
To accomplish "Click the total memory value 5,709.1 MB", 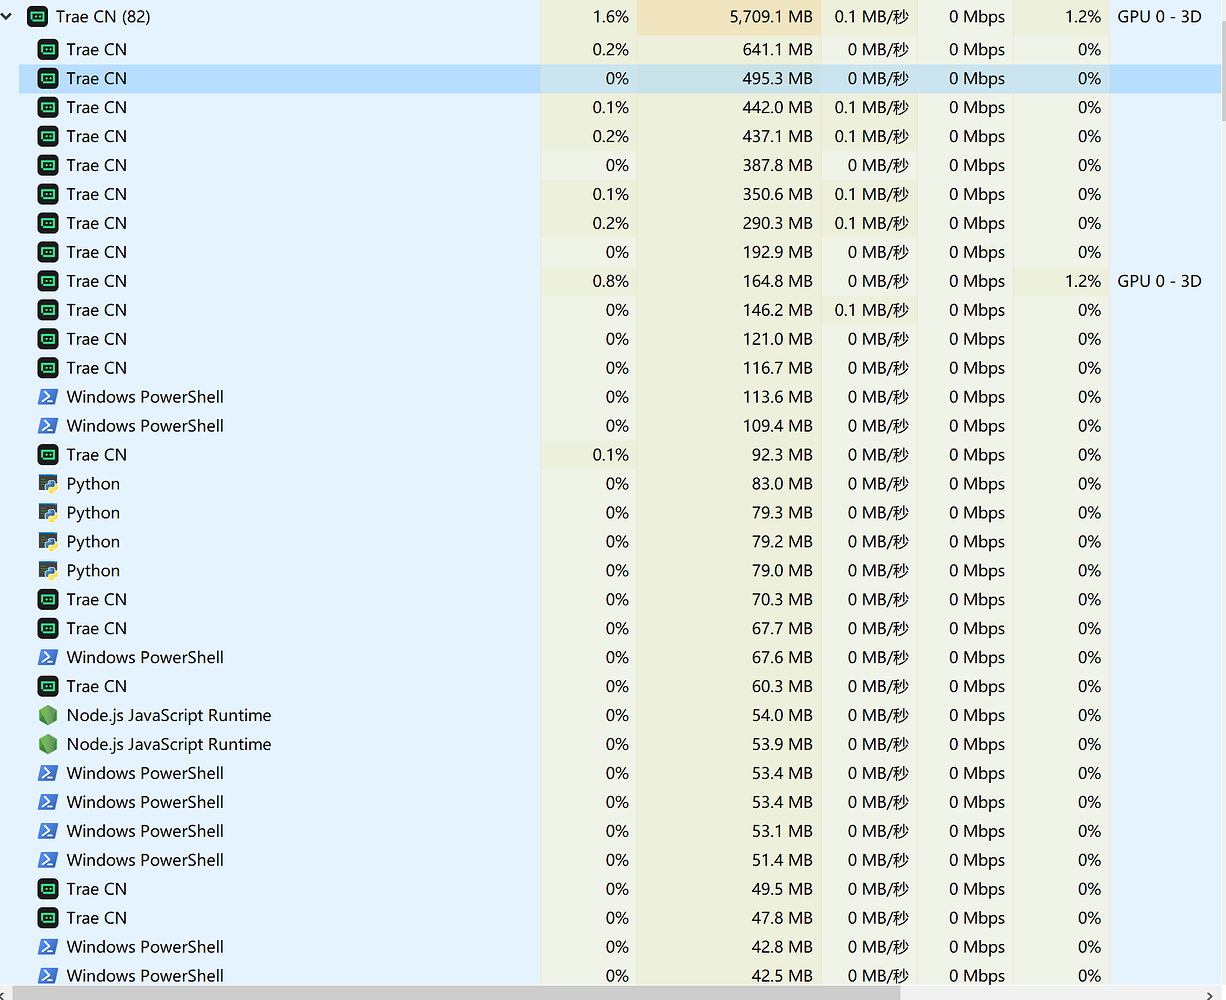I will [771, 17].
